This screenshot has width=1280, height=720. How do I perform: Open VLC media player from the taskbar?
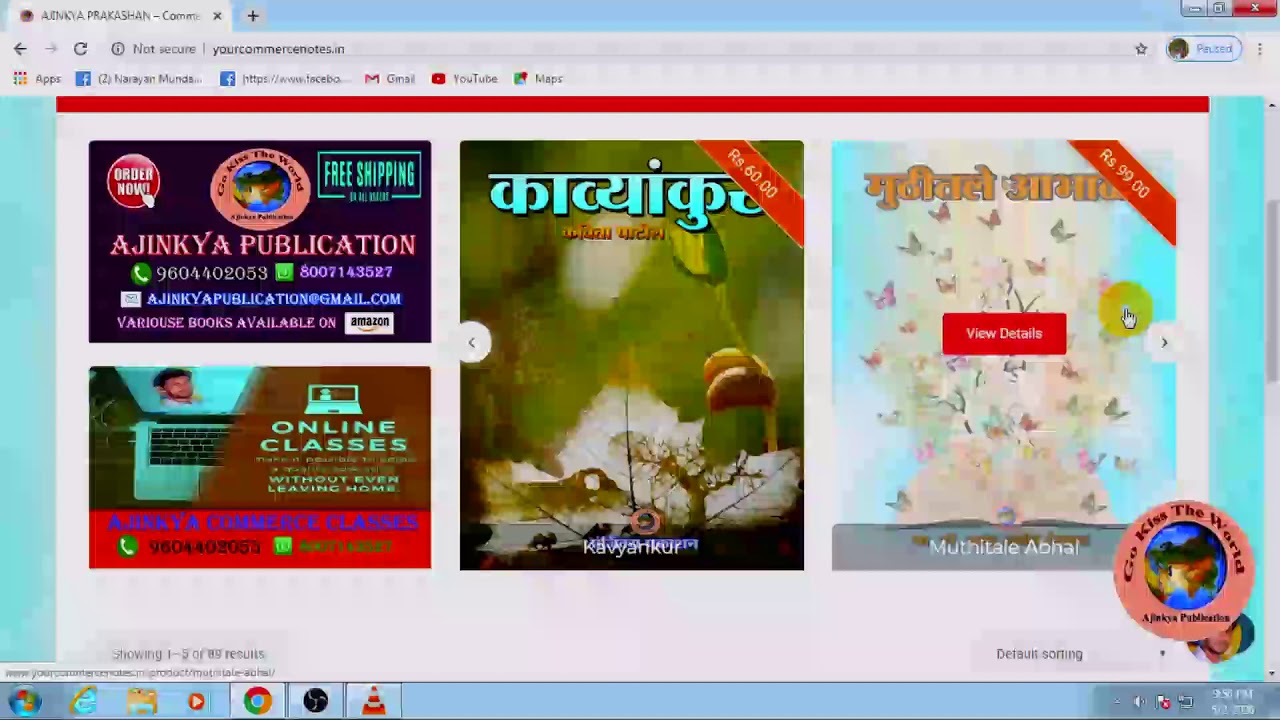coord(374,702)
